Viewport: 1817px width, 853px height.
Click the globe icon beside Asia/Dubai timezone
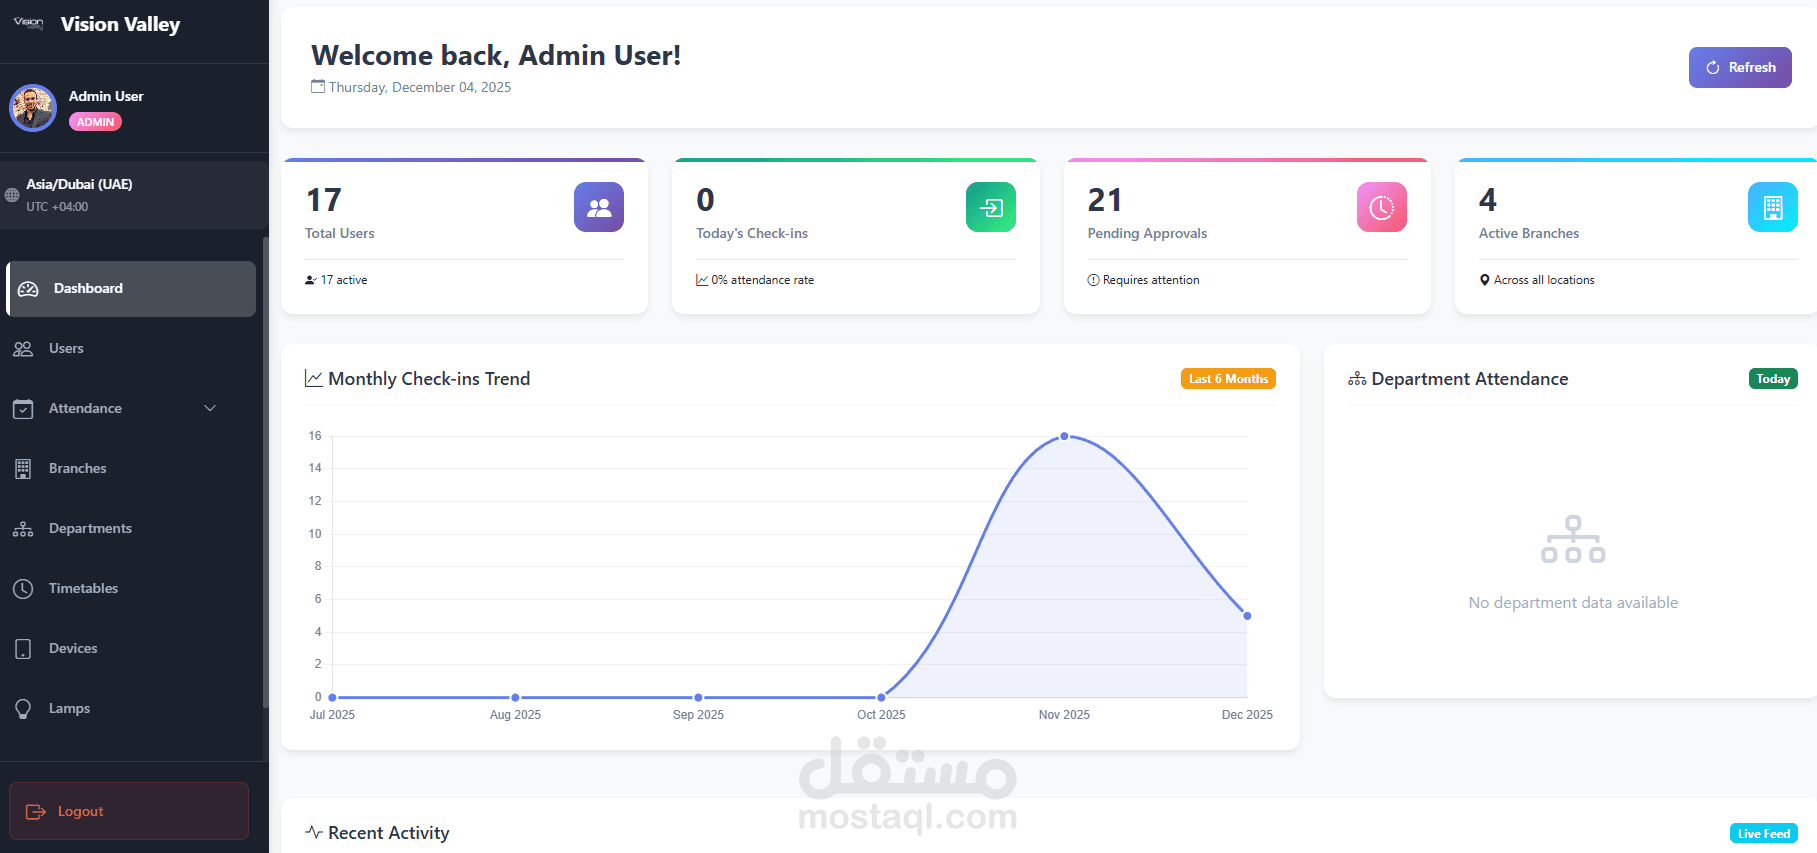click(12, 195)
